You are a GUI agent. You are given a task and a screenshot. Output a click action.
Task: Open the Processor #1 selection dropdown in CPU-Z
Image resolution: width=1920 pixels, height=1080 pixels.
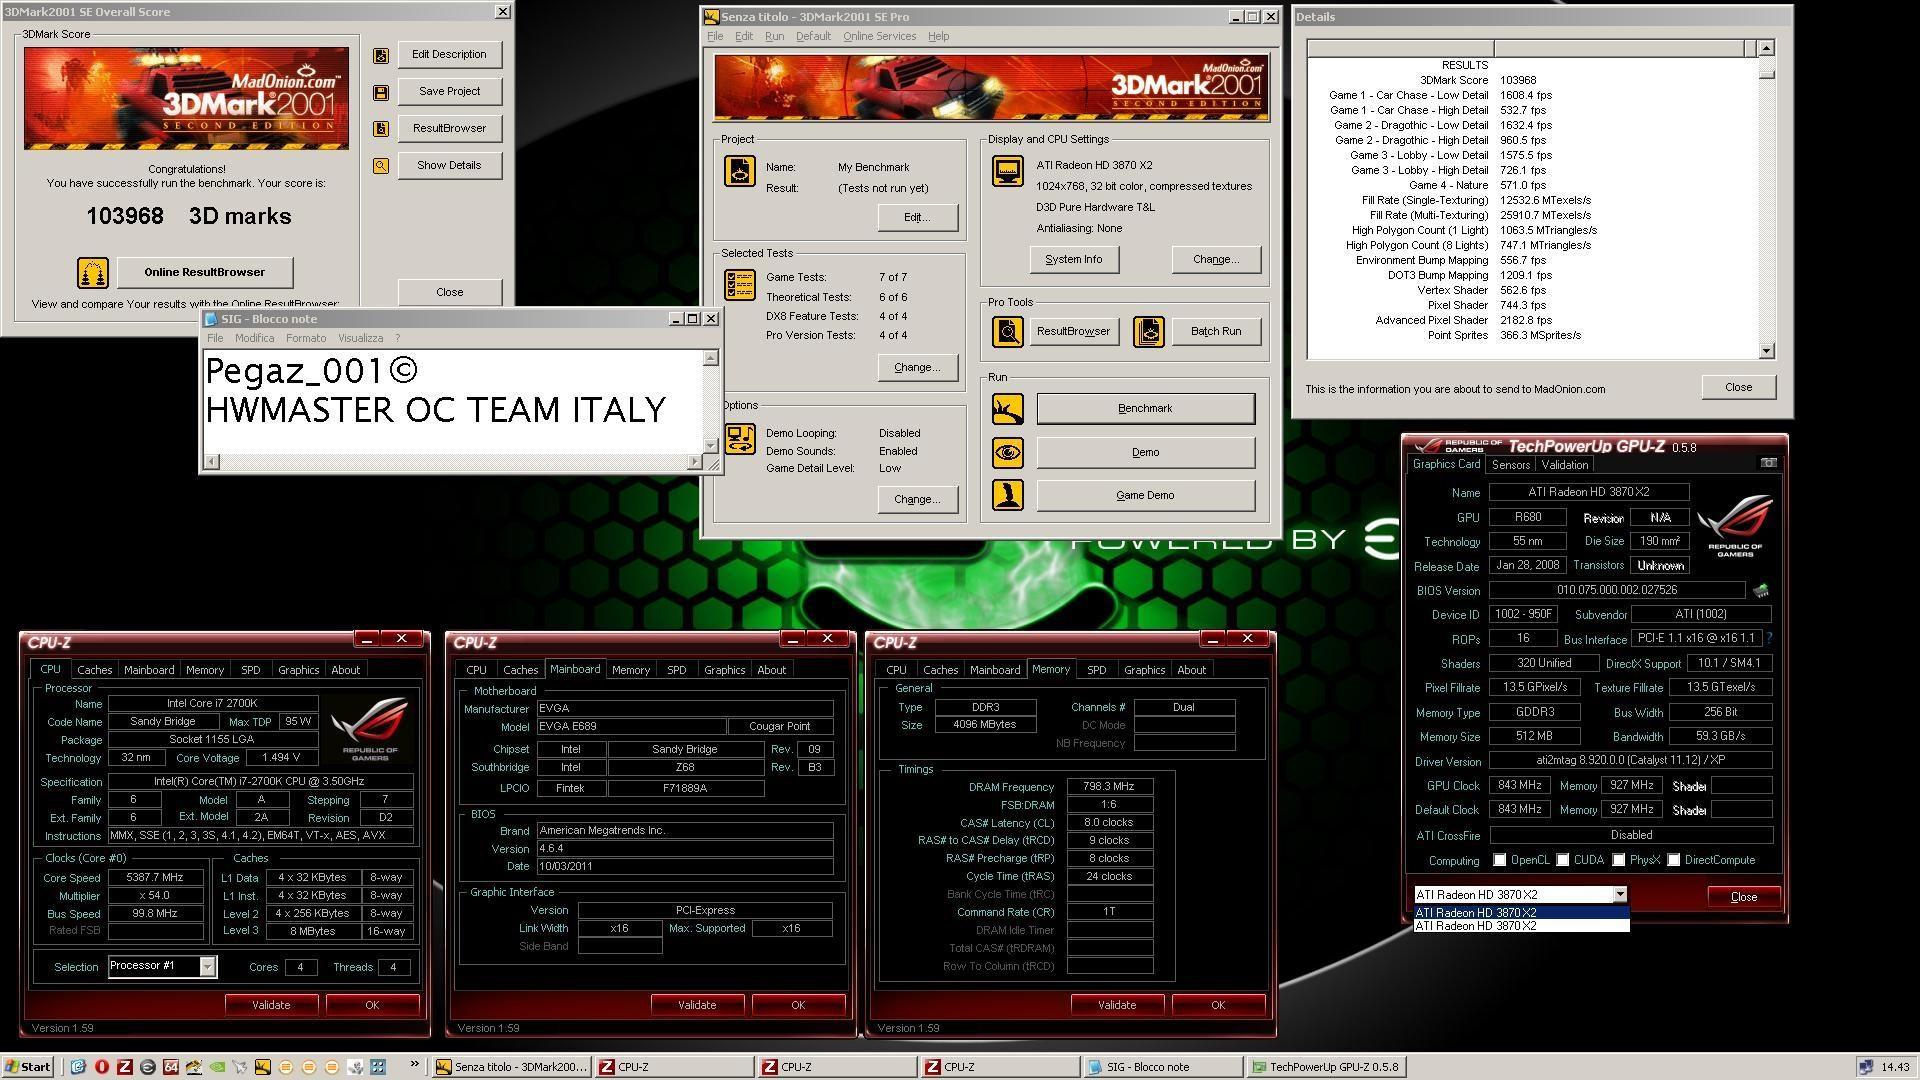coord(207,966)
